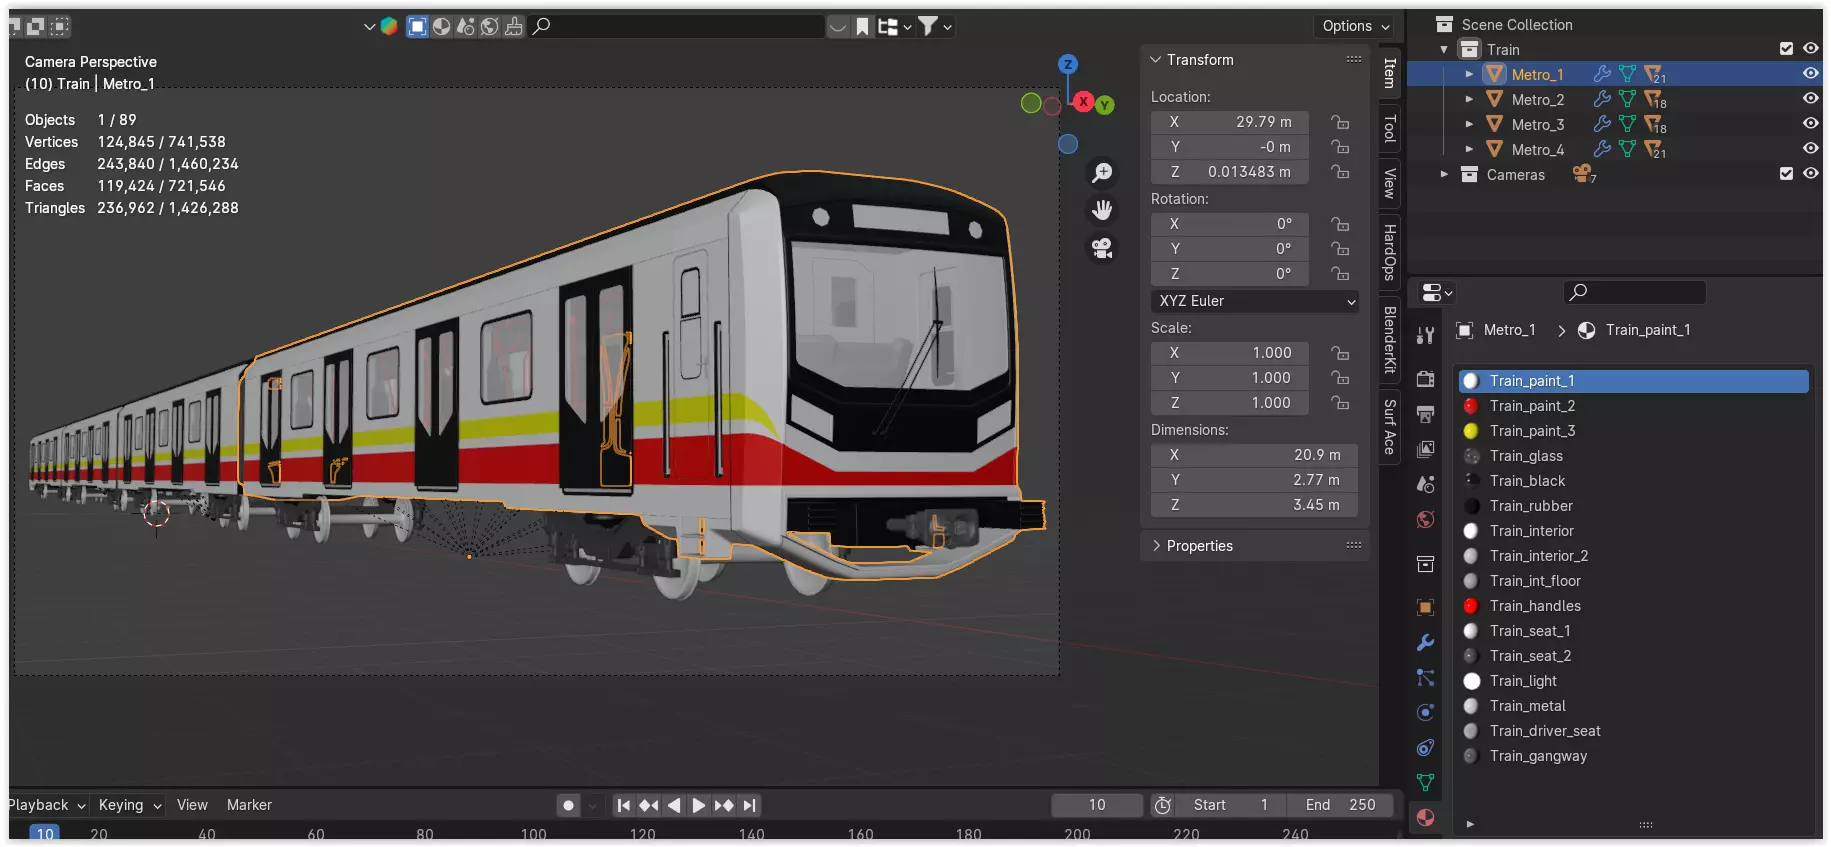Open the Marker menu
The height and width of the screenshot is (847, 1831).
pos(249,805)
